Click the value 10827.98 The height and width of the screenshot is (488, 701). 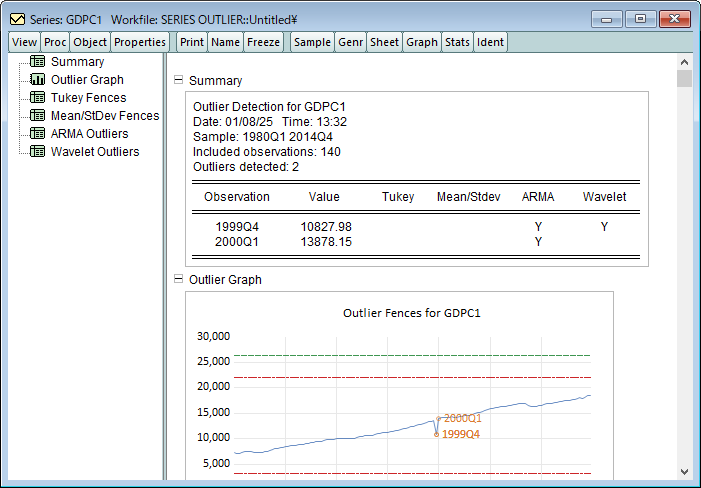tap(326, 227)
